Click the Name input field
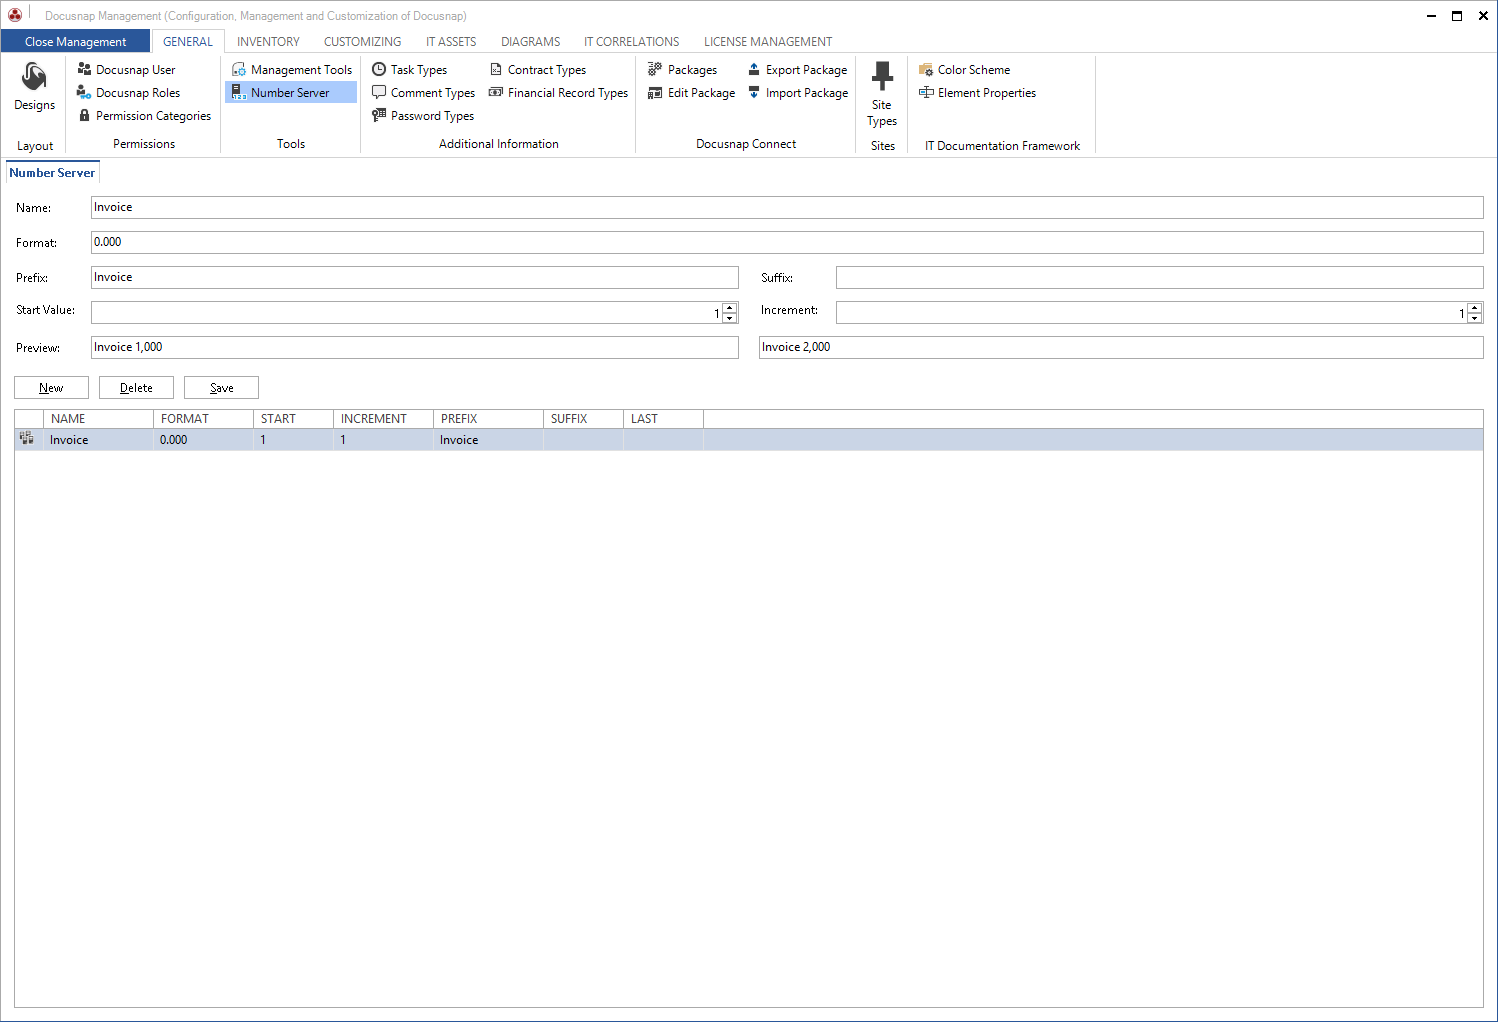 [787, 207]
